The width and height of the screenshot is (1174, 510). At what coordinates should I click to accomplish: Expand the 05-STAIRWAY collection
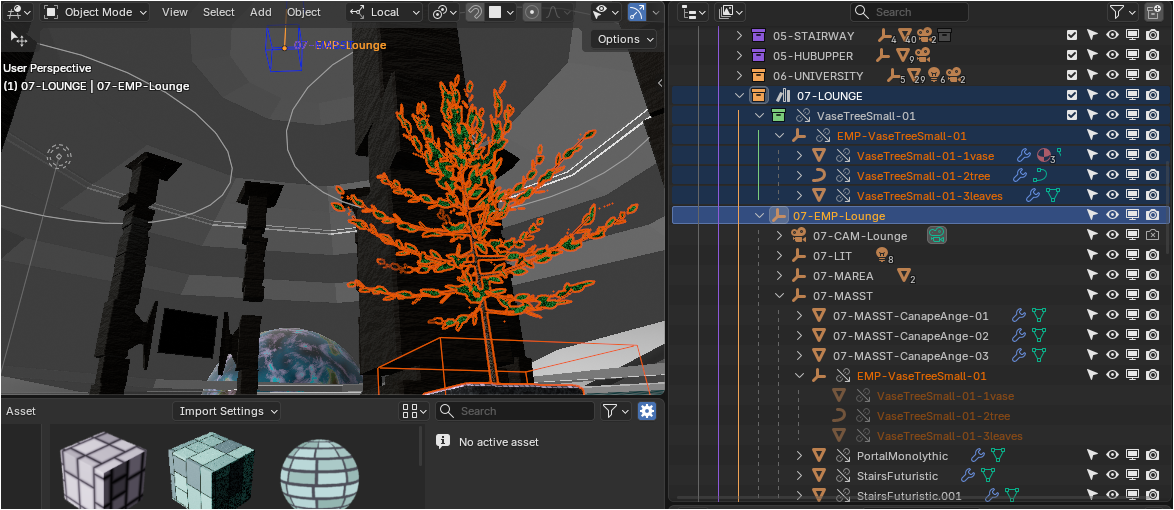(x=739, y=35)
